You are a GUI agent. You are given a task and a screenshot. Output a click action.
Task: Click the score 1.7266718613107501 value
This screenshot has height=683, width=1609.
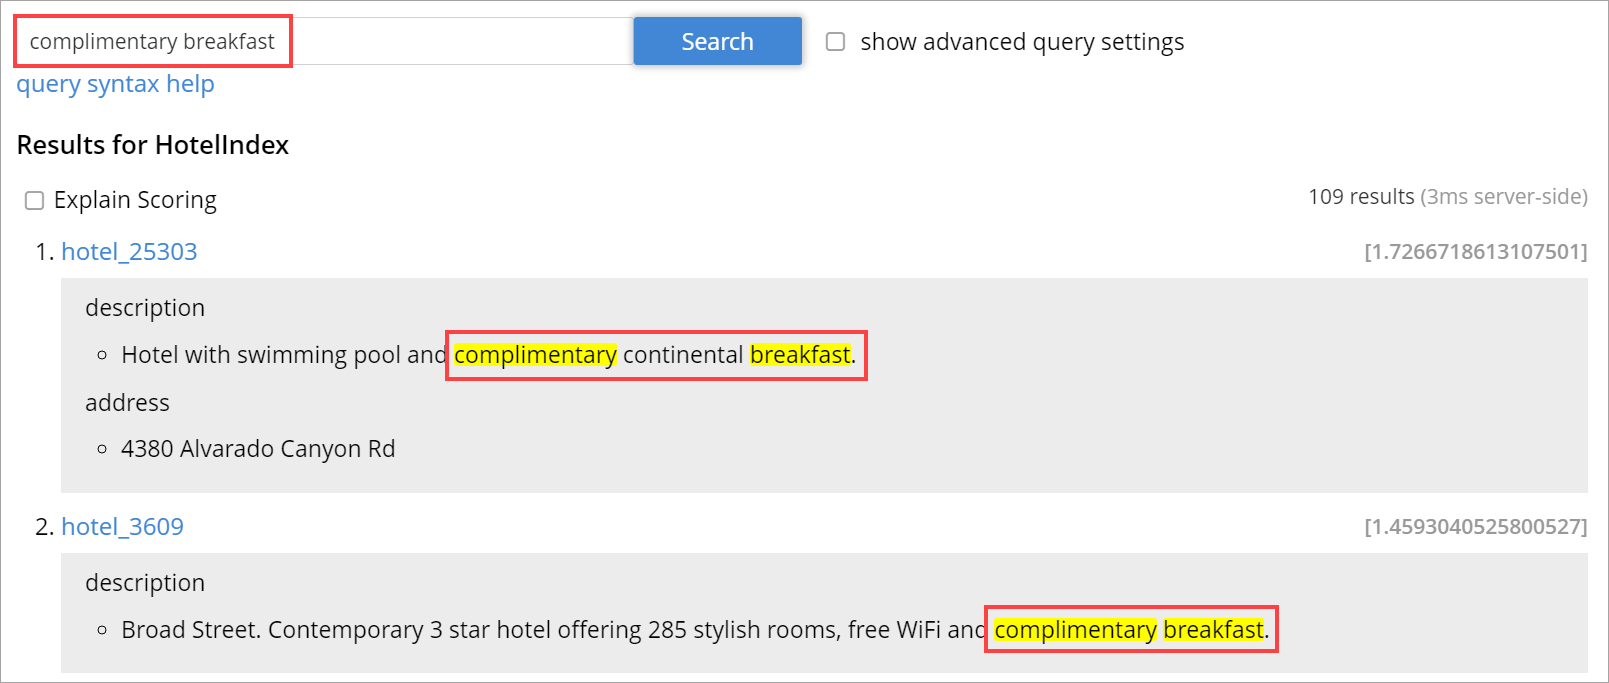(1475, 252)
